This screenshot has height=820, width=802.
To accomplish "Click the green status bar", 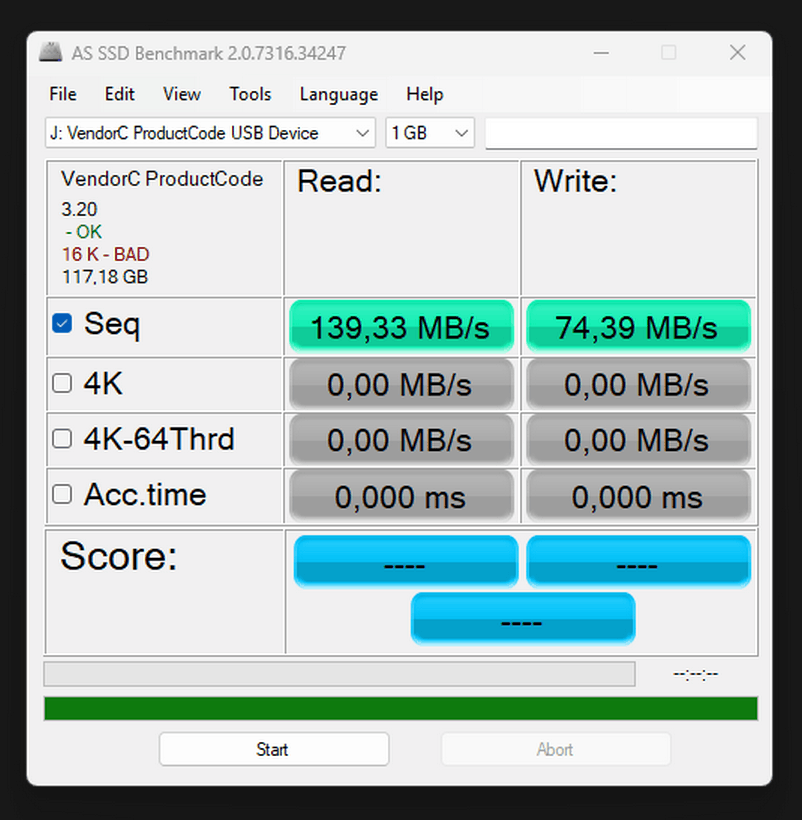I will click(x=401, y=709).
